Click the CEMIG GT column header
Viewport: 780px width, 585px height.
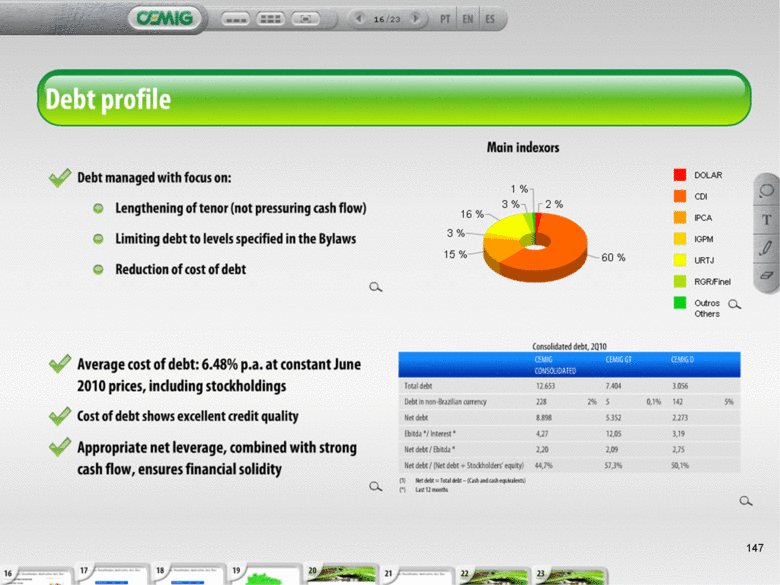[x=618, y=360]
